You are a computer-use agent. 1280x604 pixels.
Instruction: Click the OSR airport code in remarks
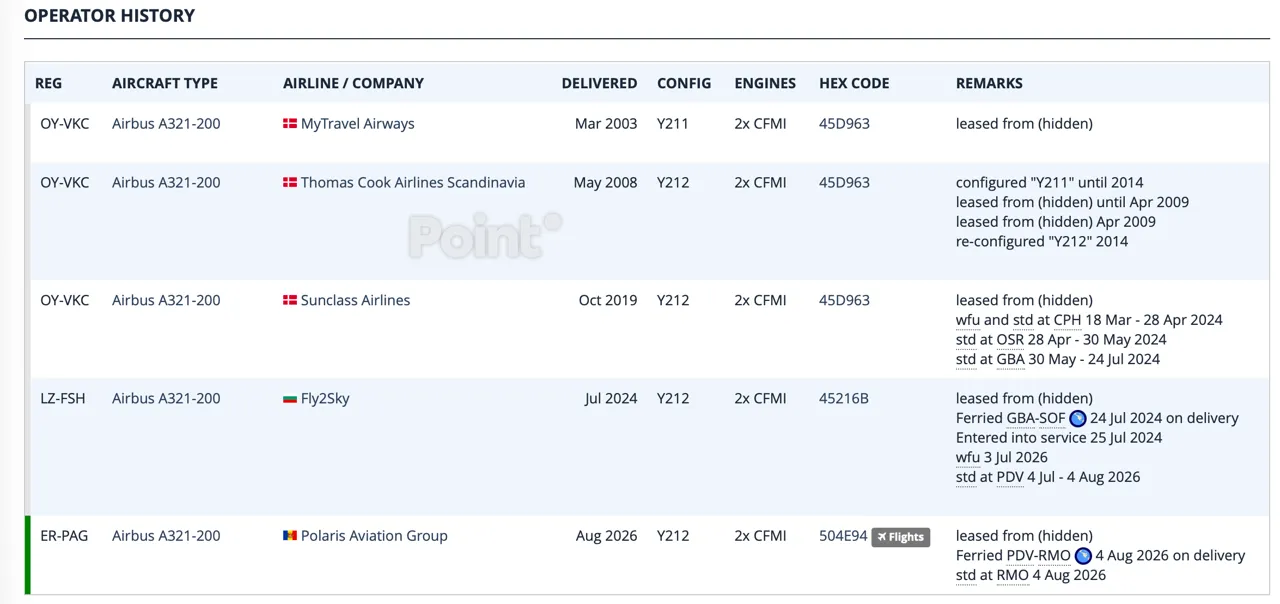[1010, 340]
